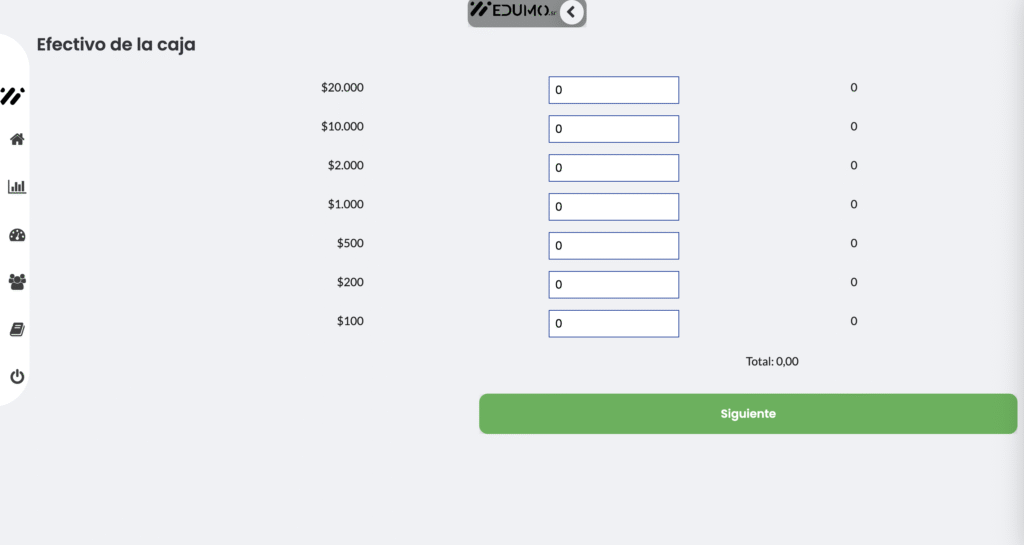
Task: Click the sidebar Edumo stripes logo
Action: coord(13,96)
